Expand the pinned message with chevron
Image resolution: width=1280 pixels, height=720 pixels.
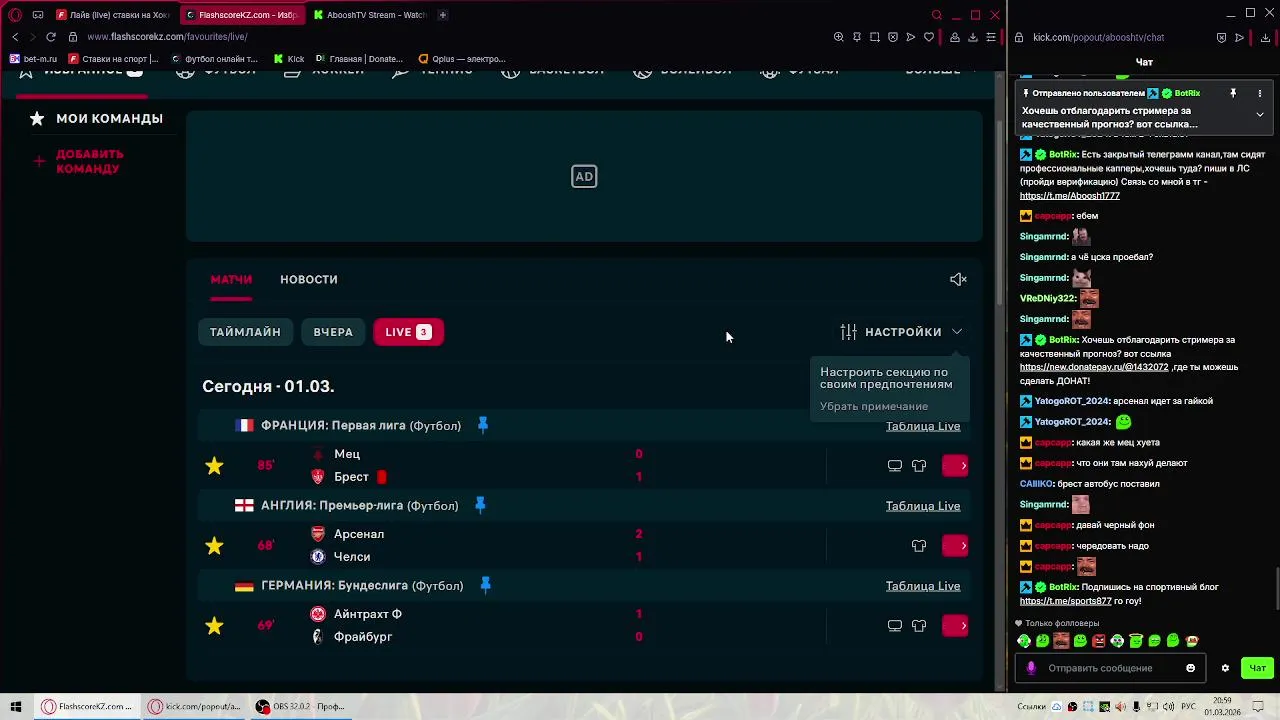coord(1260,115)
